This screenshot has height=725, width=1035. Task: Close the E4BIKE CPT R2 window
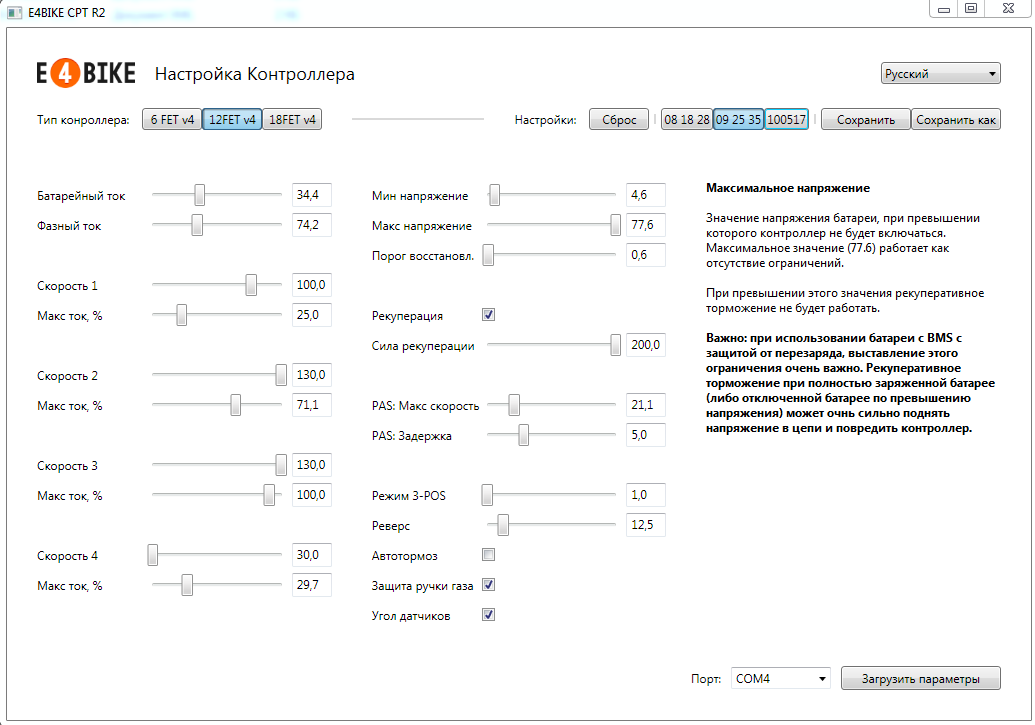[1008, 9]
